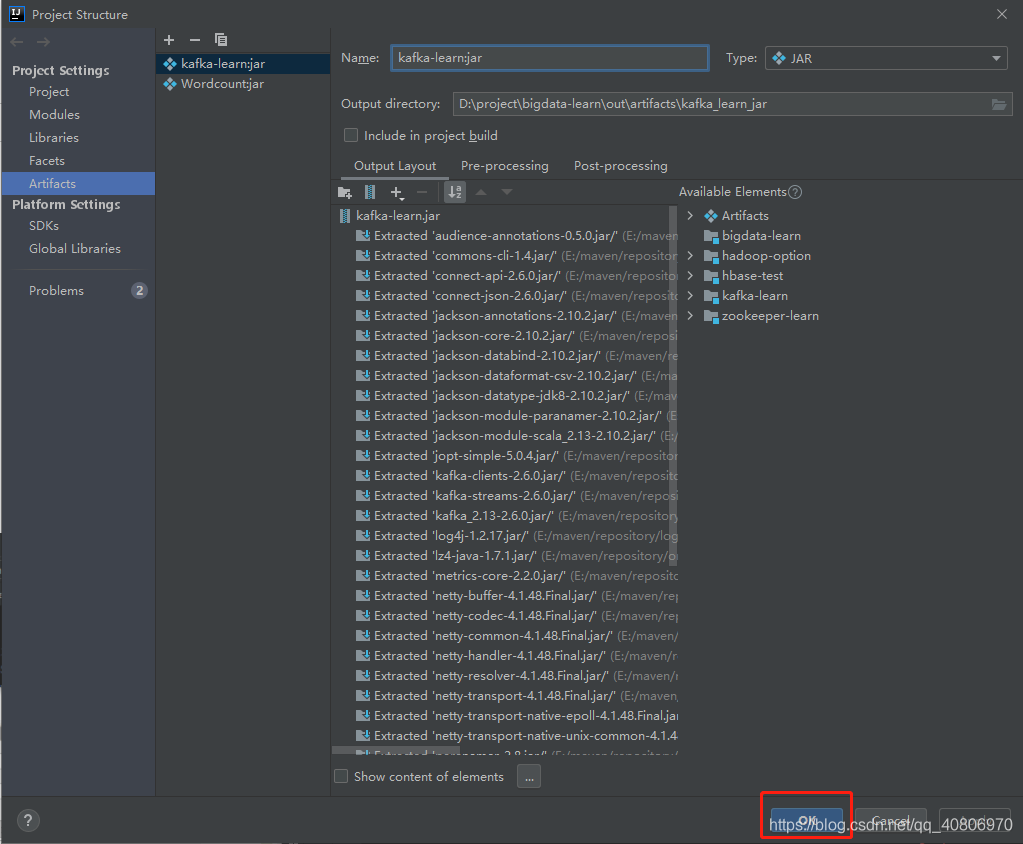
Task: Create archive in output layout toolbar
Action: coord(369,192)
